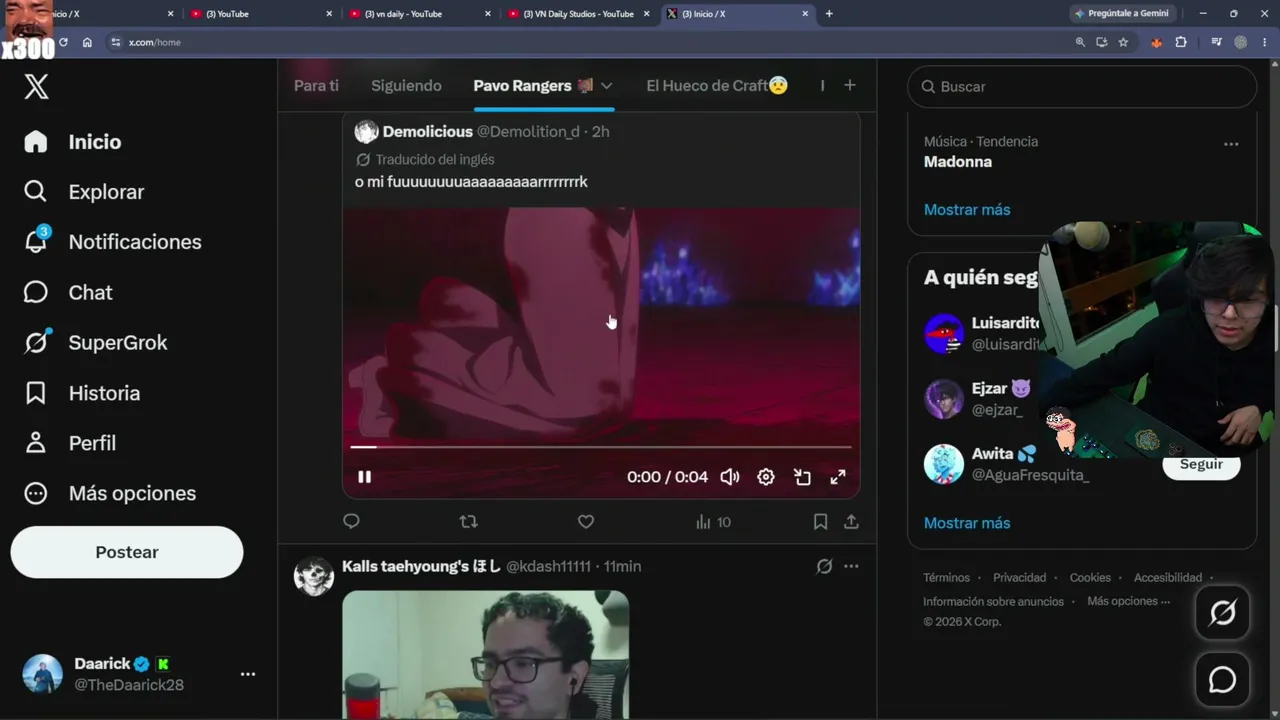Open video settings gear
1280x720 pixels.
766,477
